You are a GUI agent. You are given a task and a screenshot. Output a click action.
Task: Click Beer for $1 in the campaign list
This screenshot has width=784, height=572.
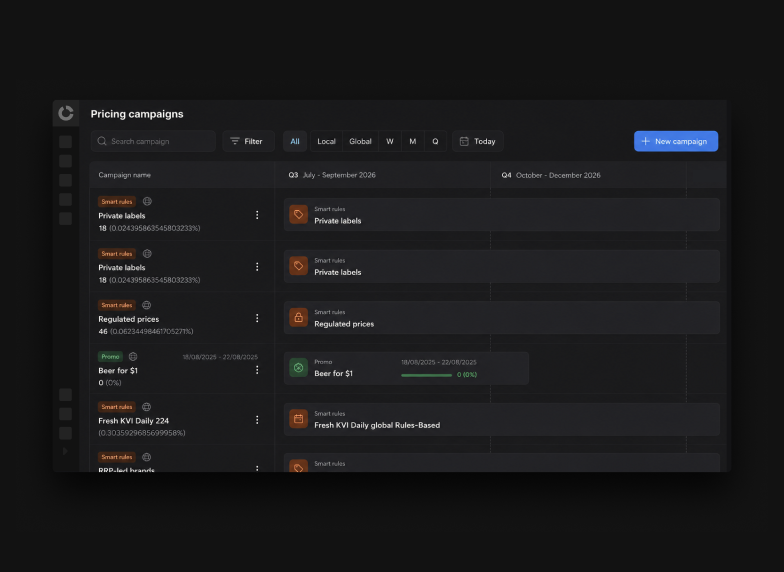pyautogui.click(x=118, y=370)
